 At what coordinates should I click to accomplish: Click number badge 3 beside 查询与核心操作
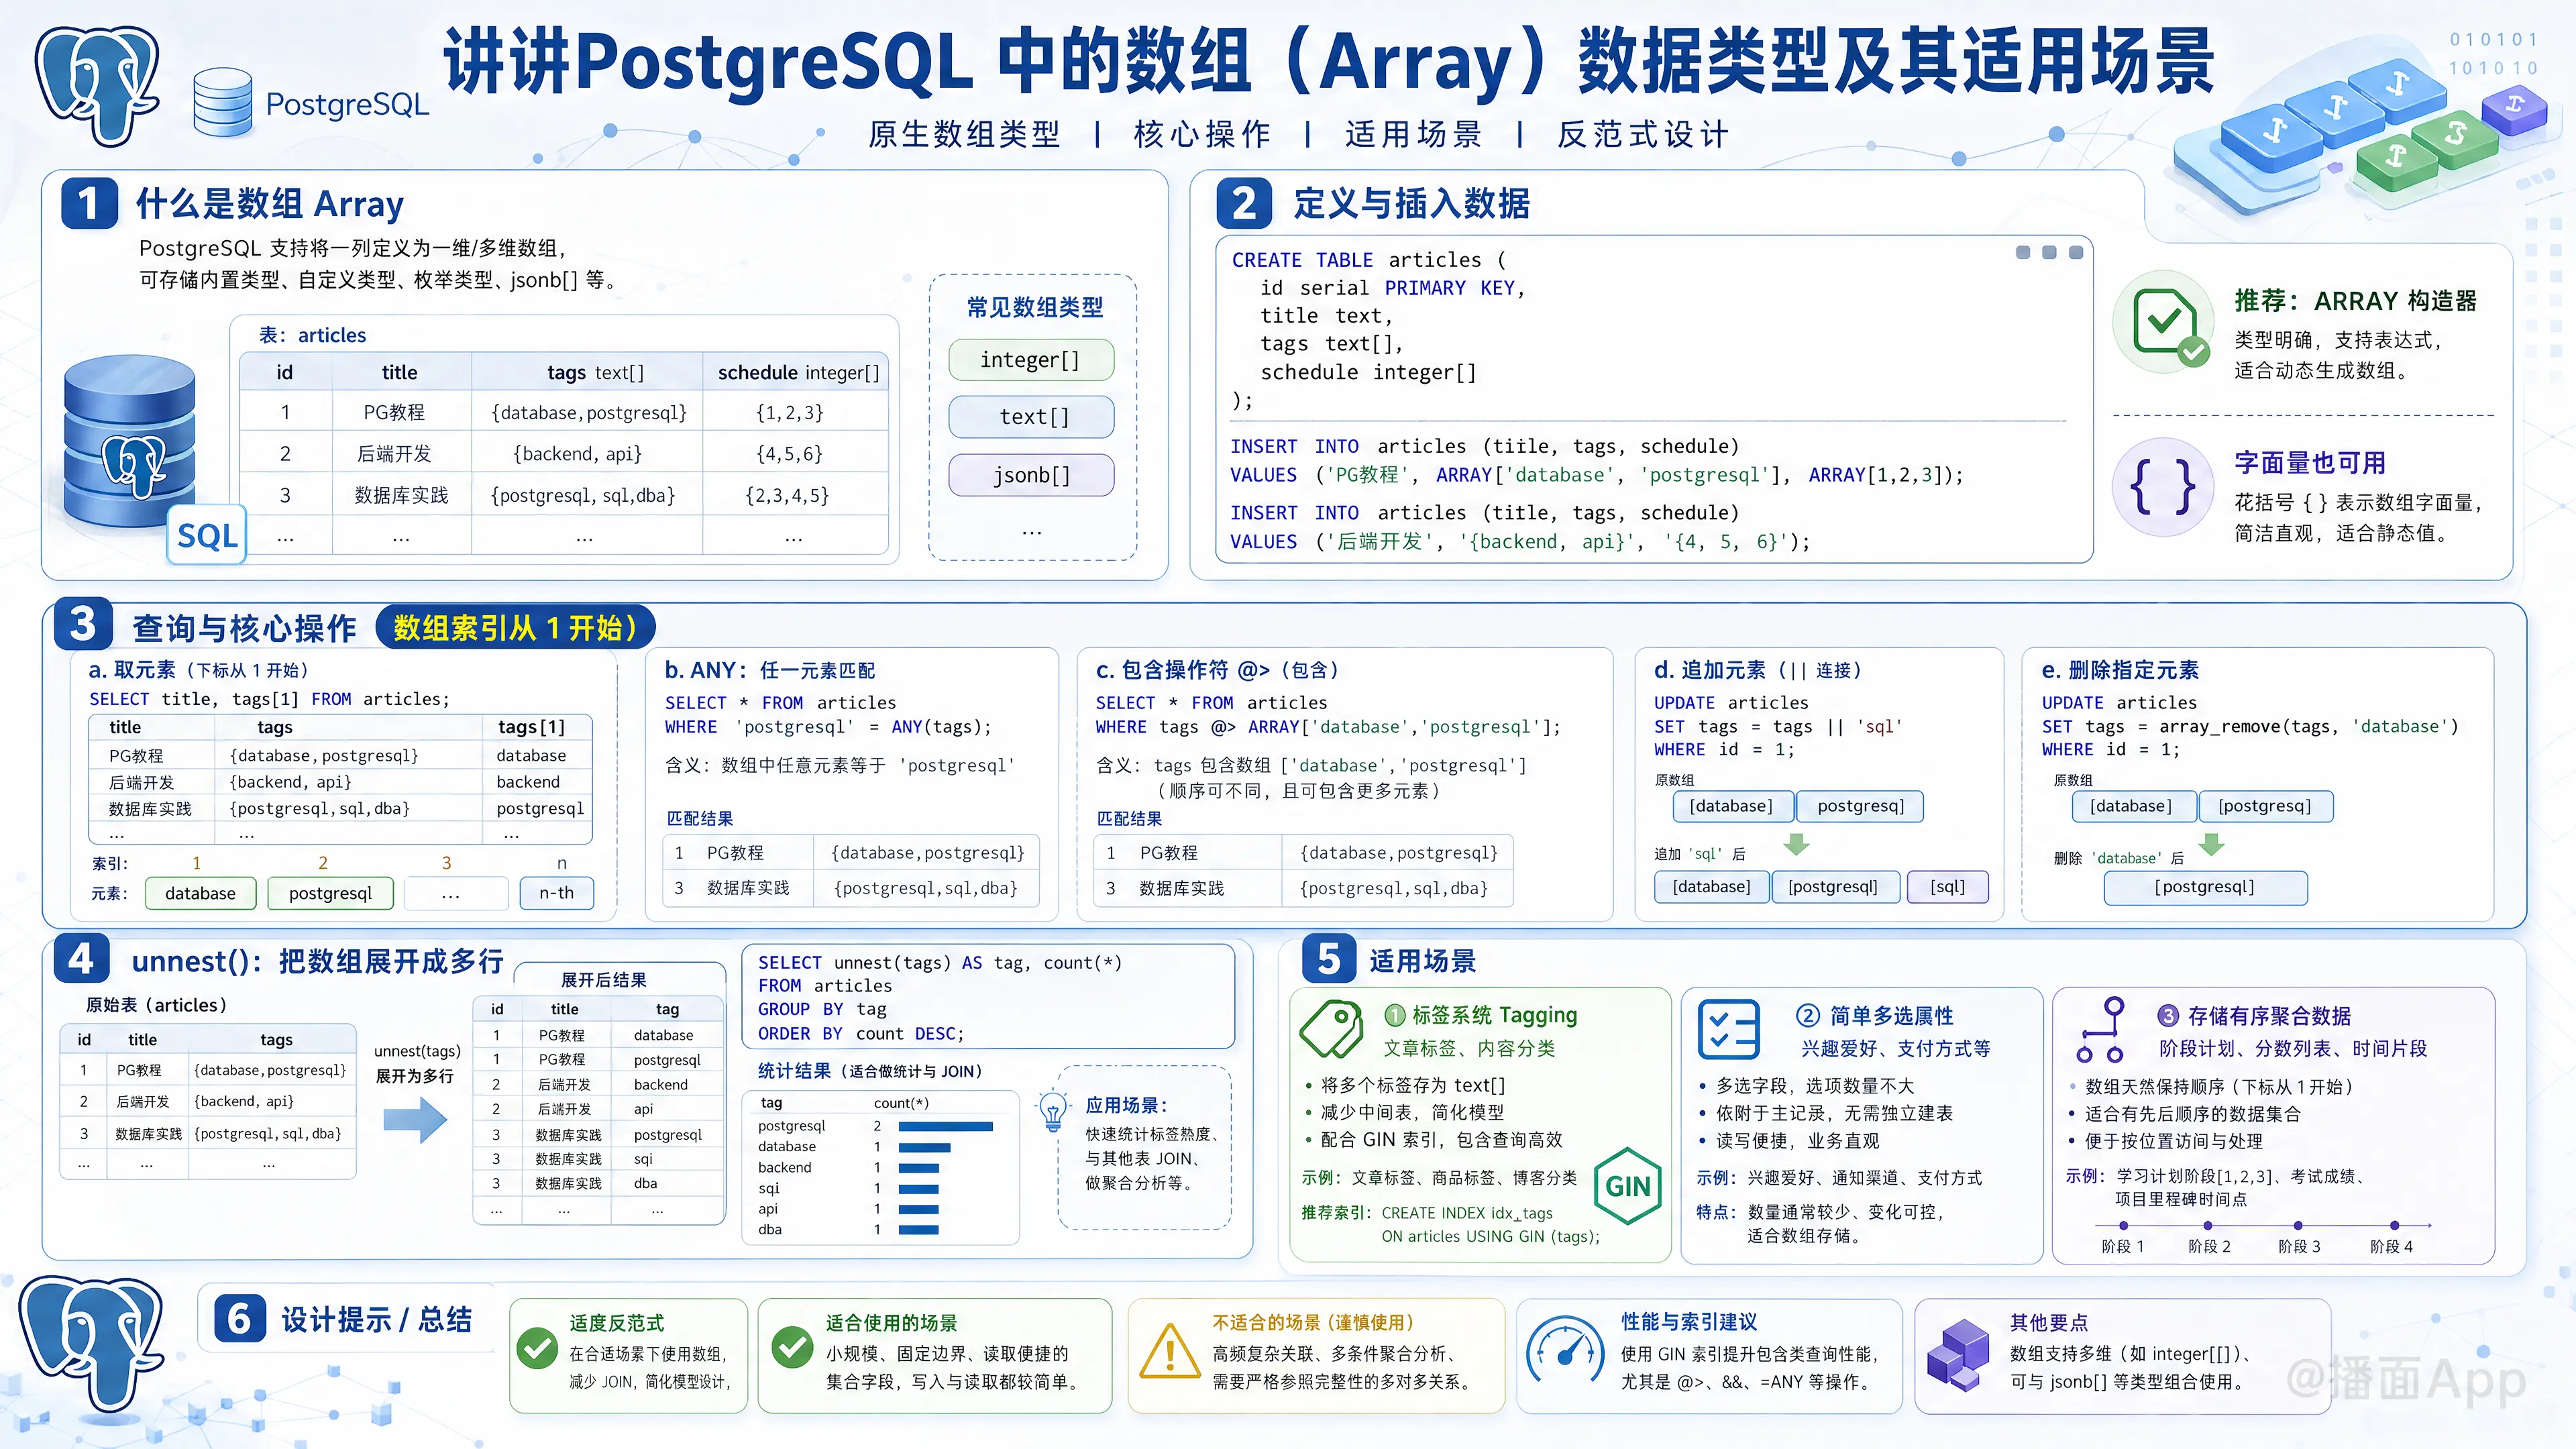83,625
